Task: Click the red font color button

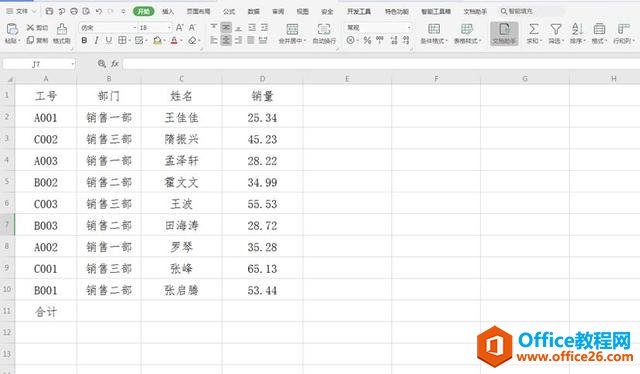Action: 174,40
